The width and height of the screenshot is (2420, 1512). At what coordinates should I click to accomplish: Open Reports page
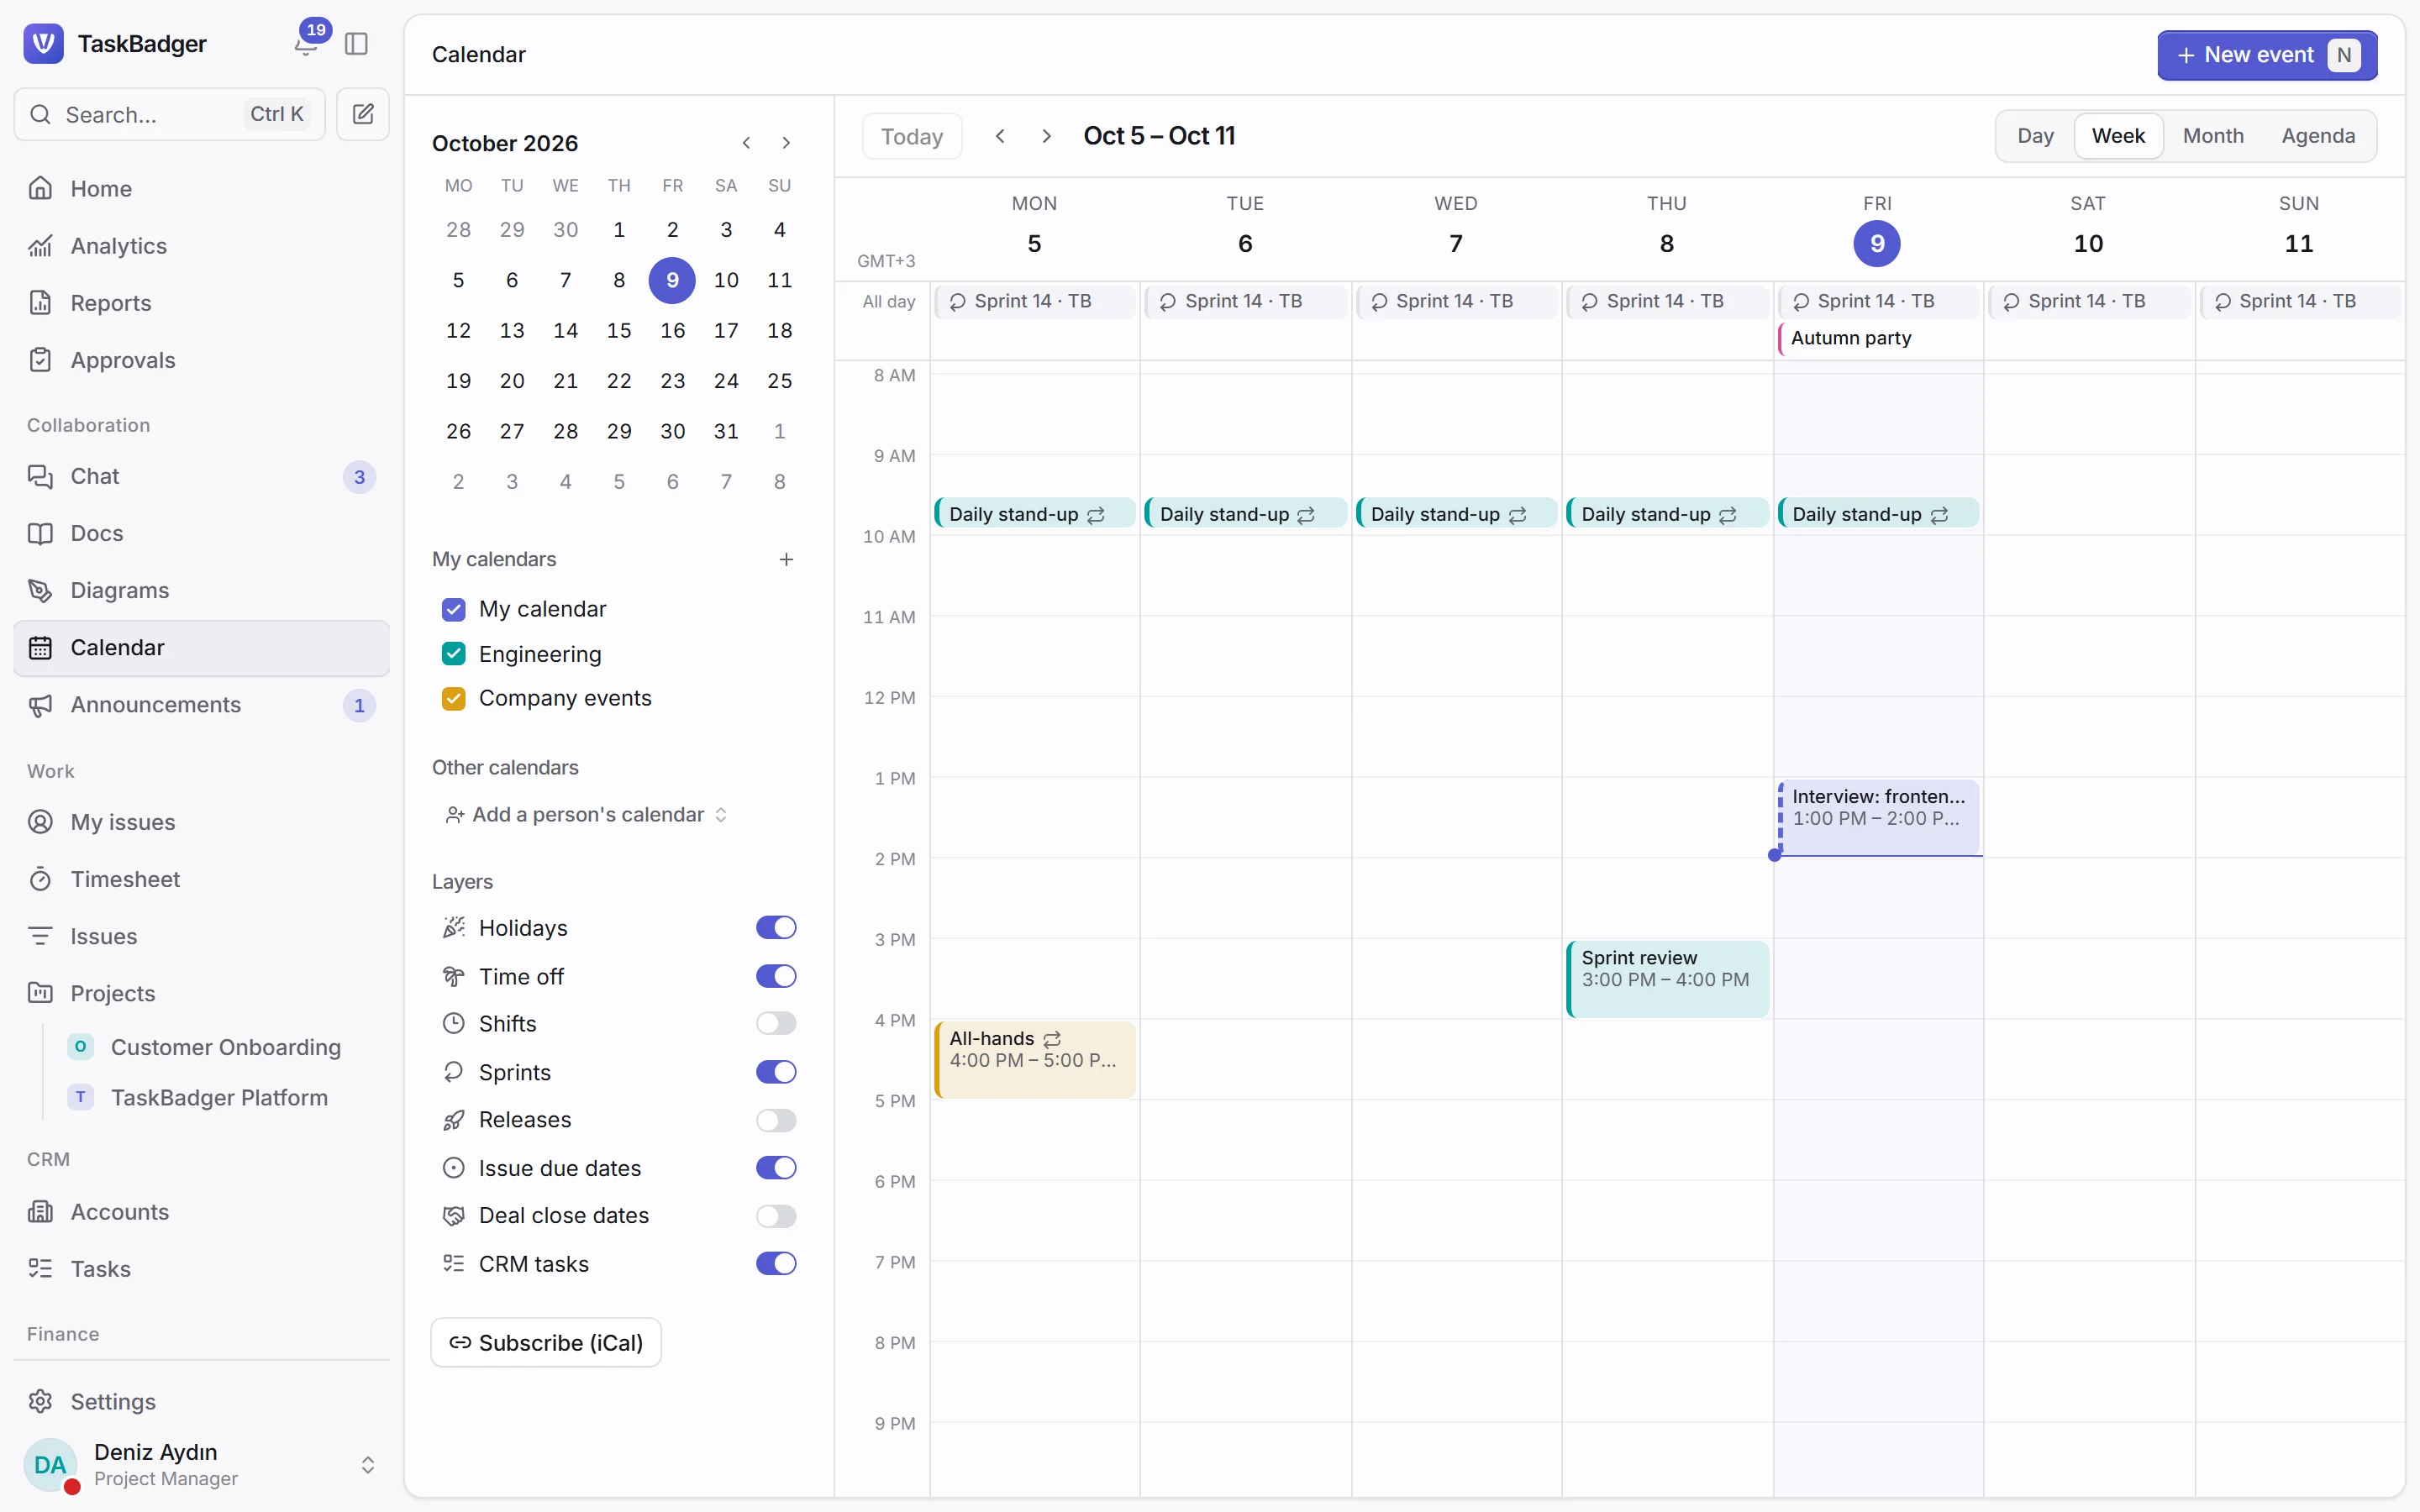201,302
